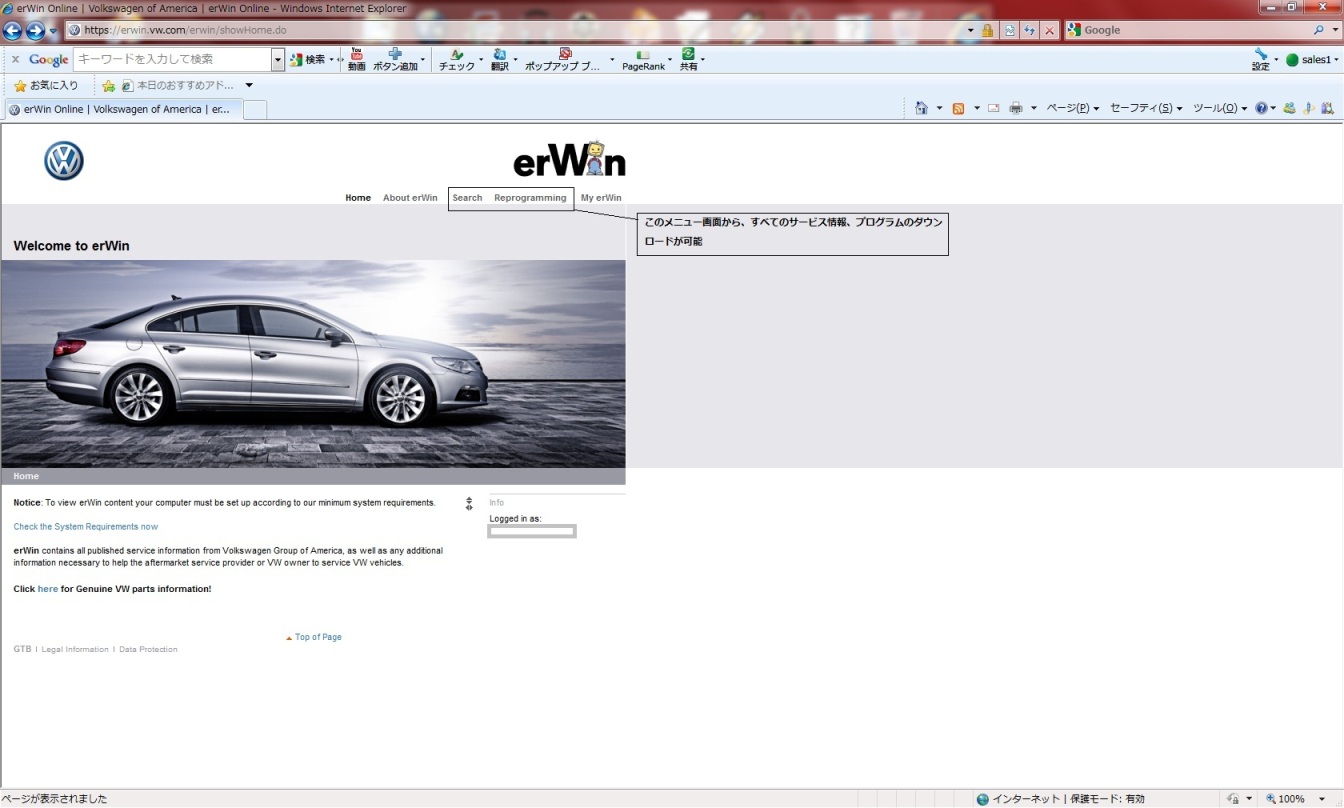Open the My erWin nav item
This screenshot has height=808, width=1344.
coord(601,198)
